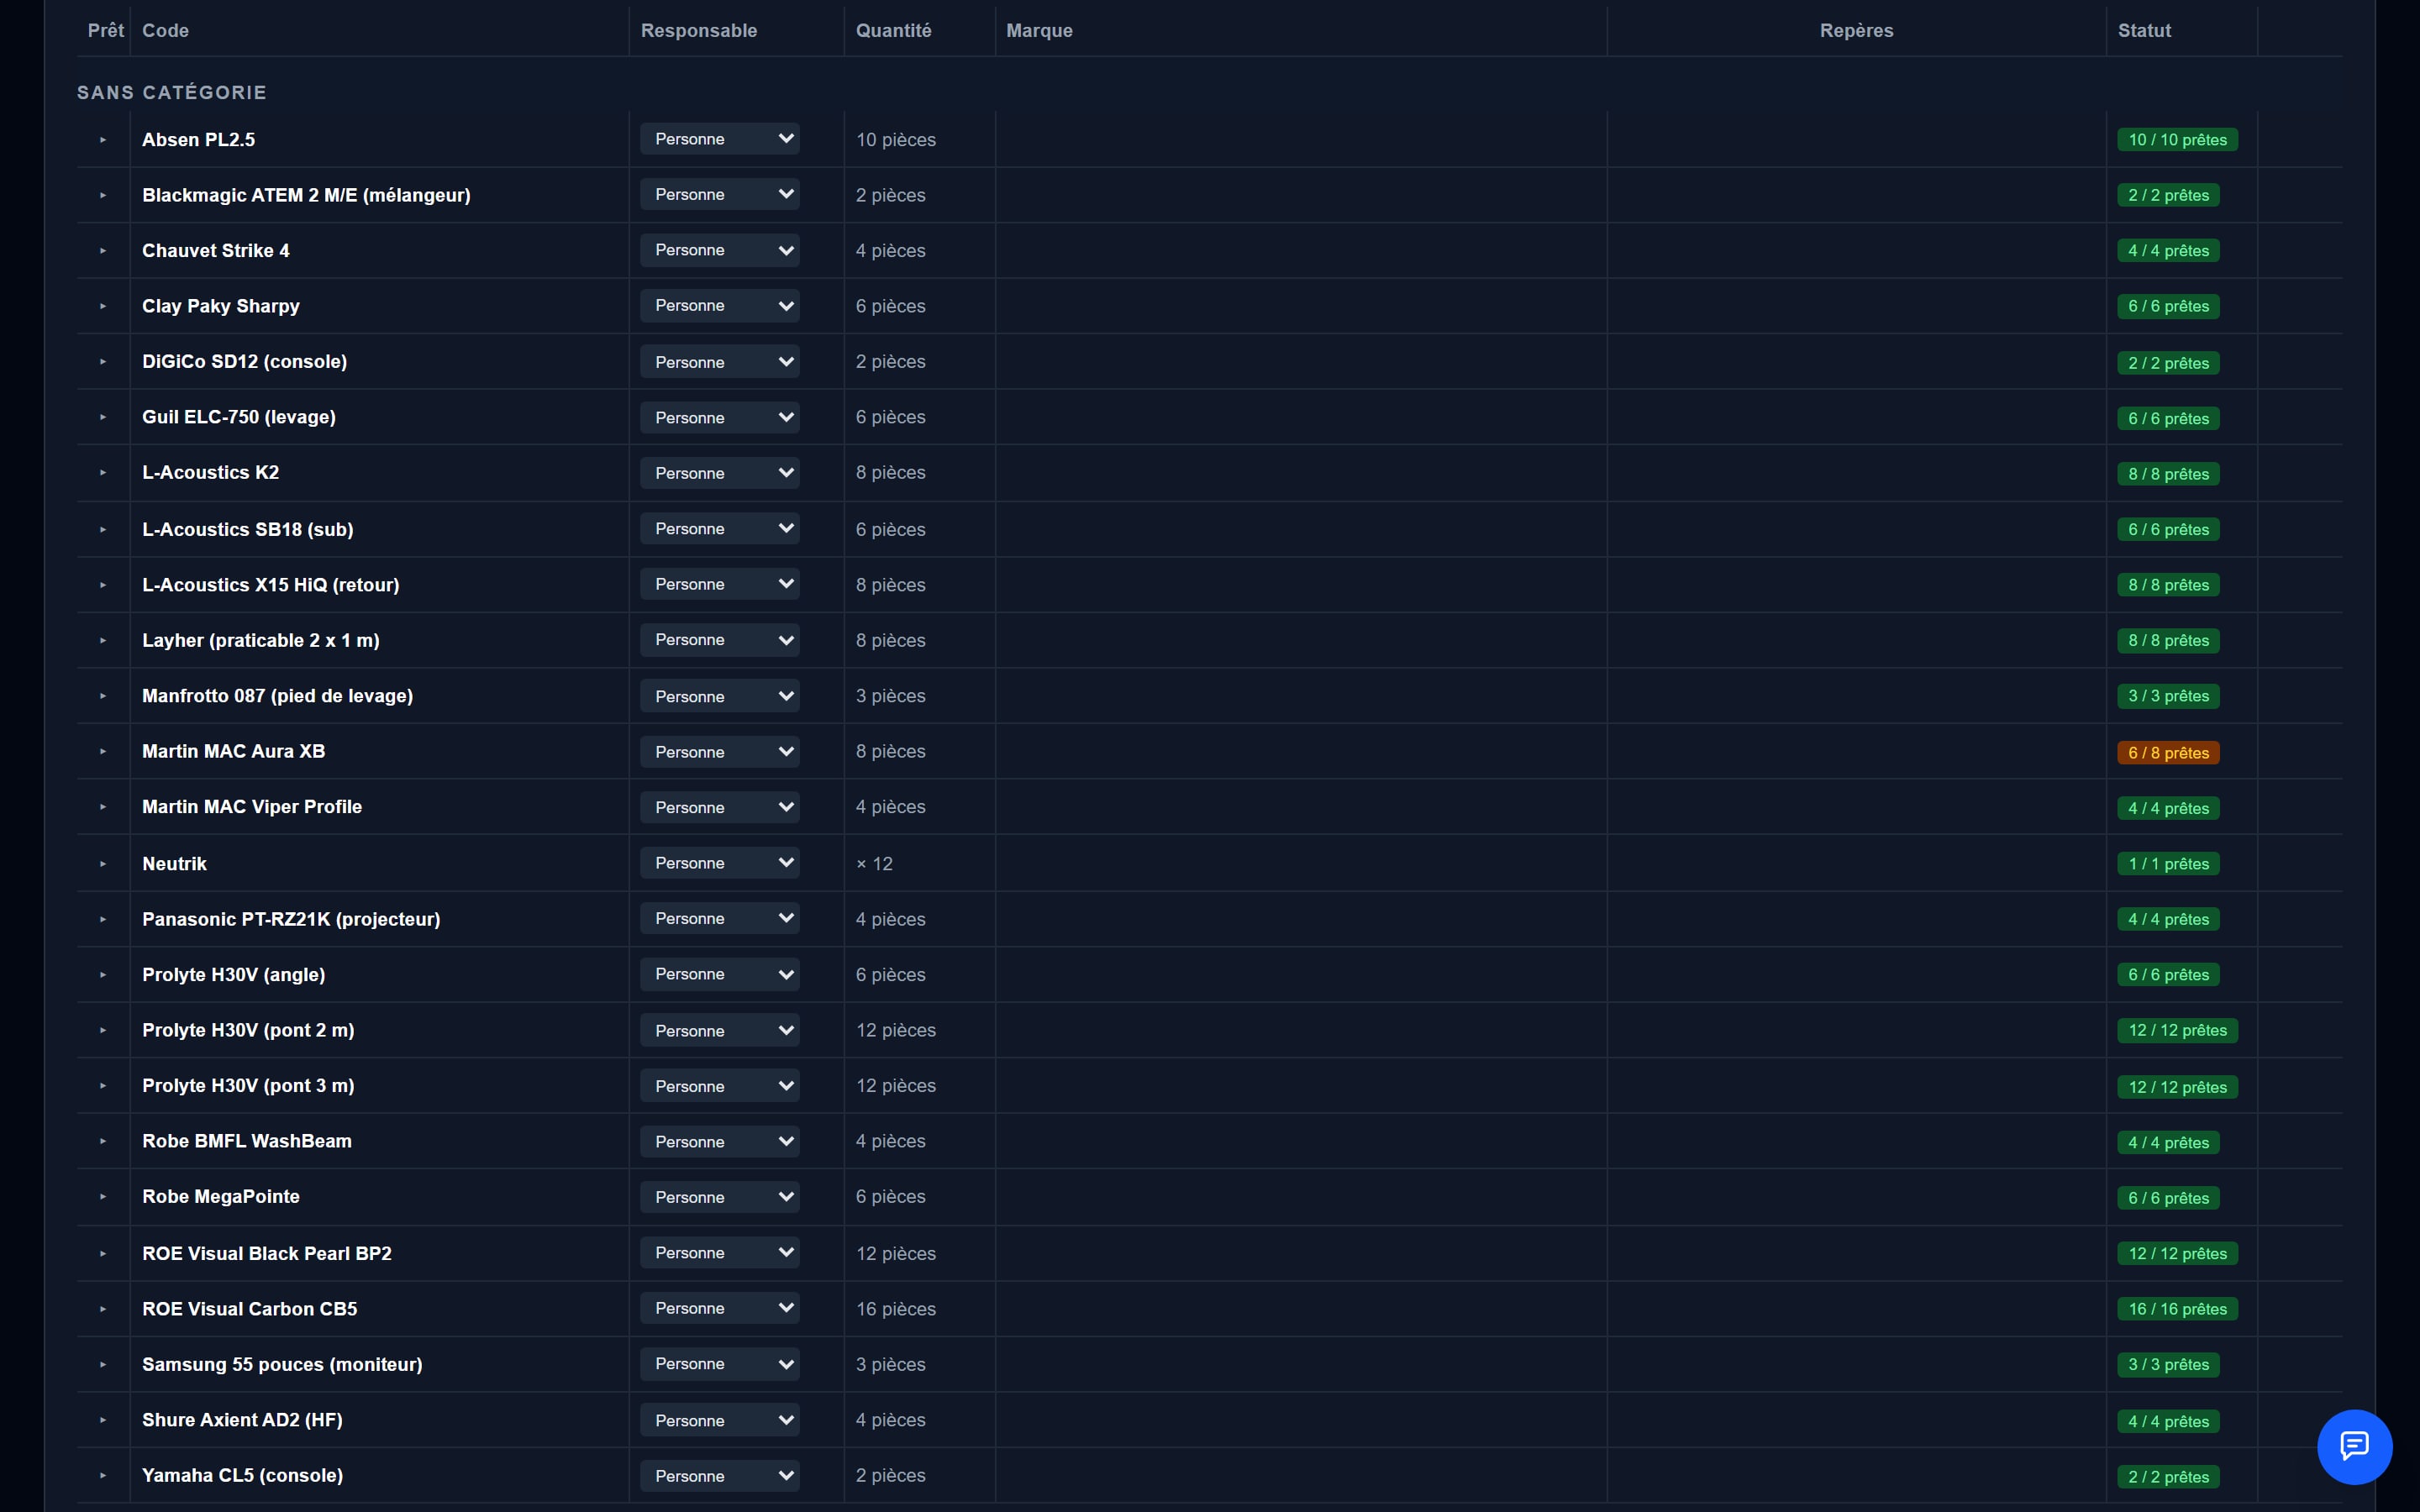Select the Layher (praticable 2 x 1 m) item
Screen dimensions: 2420x1512
[260, 640]
